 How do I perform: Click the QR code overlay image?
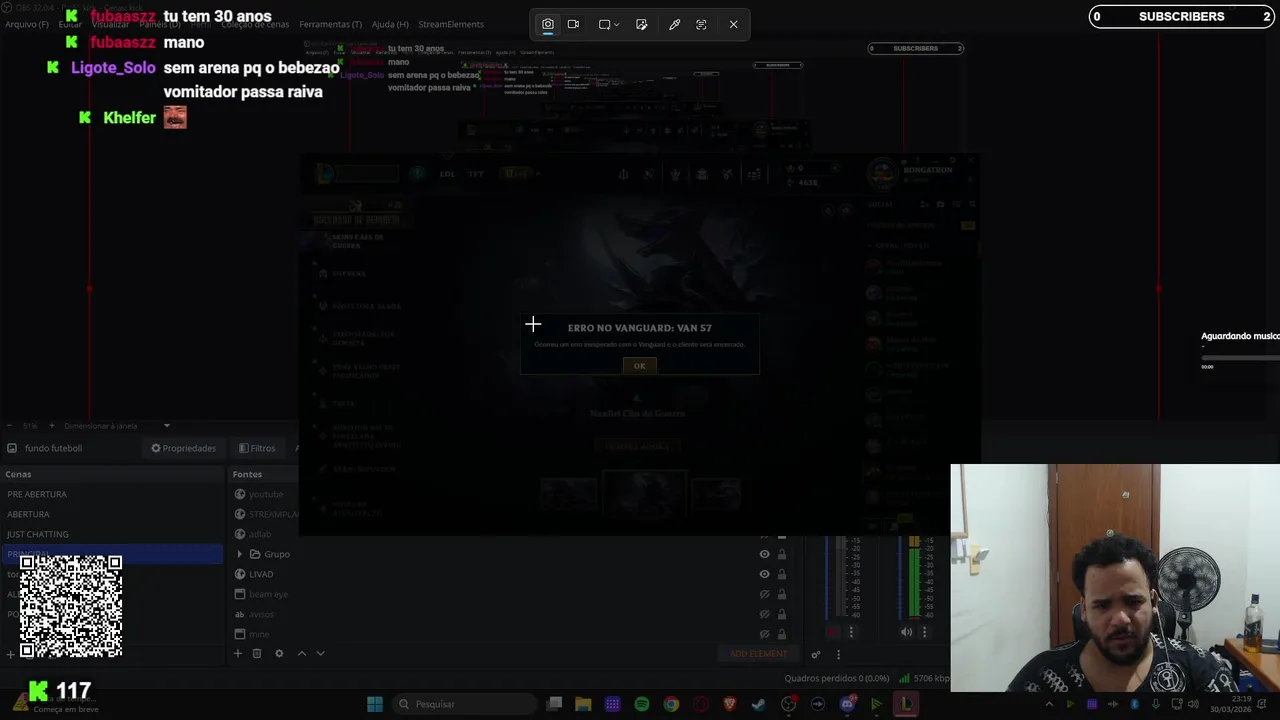point(71,606)
